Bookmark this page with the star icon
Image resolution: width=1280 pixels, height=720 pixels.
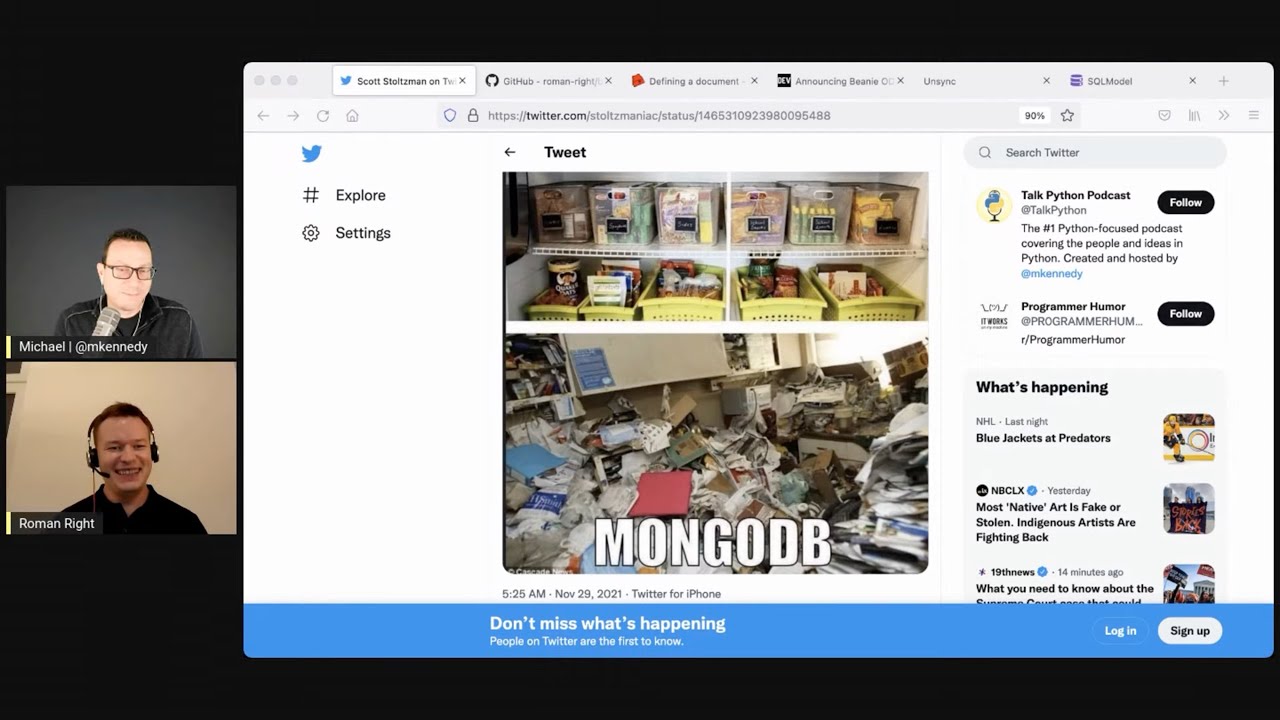pos(1067,116)
